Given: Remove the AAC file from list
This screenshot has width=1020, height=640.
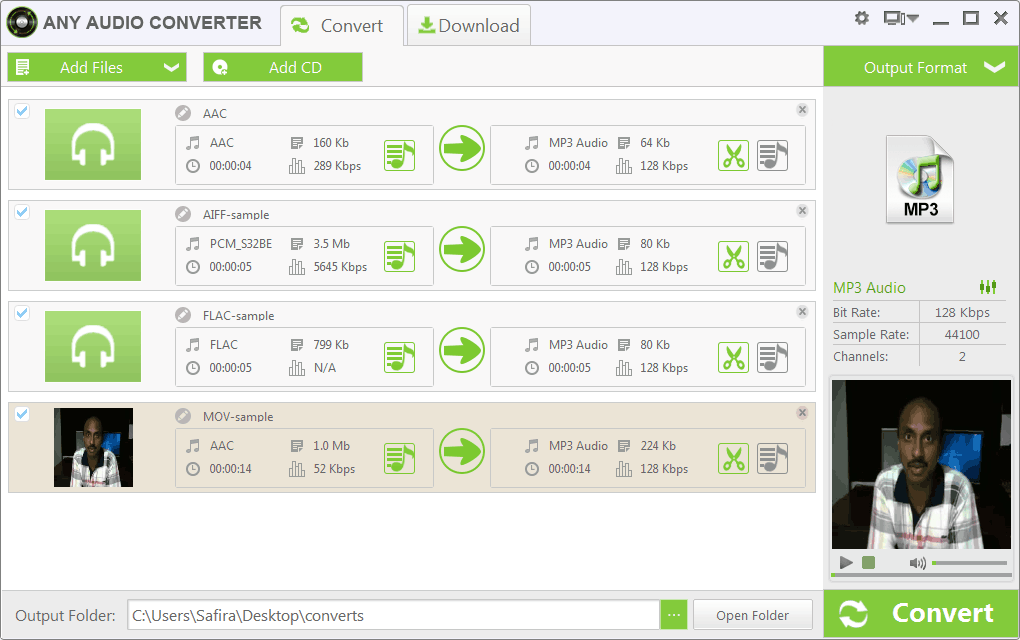Looking at the screenshot, I should (802, 109).
